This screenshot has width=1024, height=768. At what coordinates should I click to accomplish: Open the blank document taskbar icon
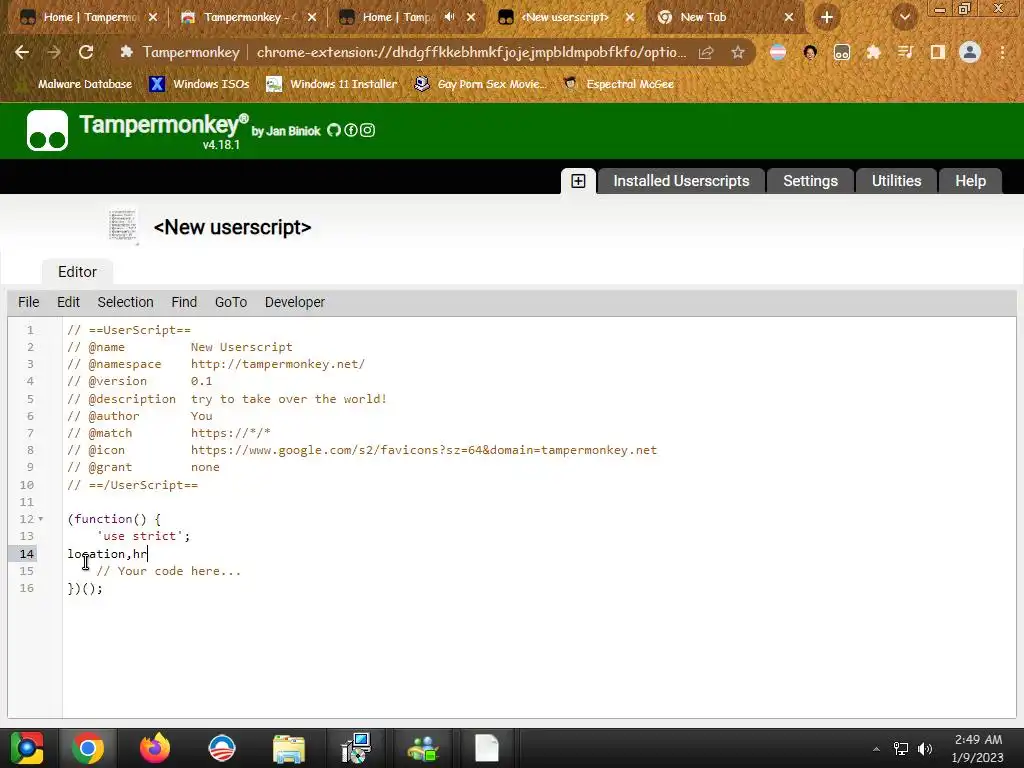click(487, 748)
